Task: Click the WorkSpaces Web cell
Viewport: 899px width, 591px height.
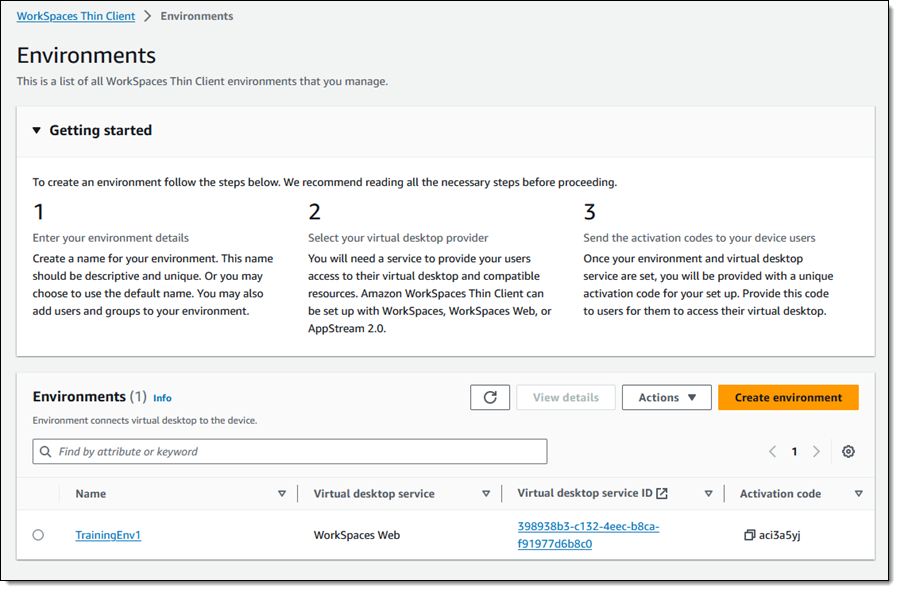Action: tap(357, 535)
